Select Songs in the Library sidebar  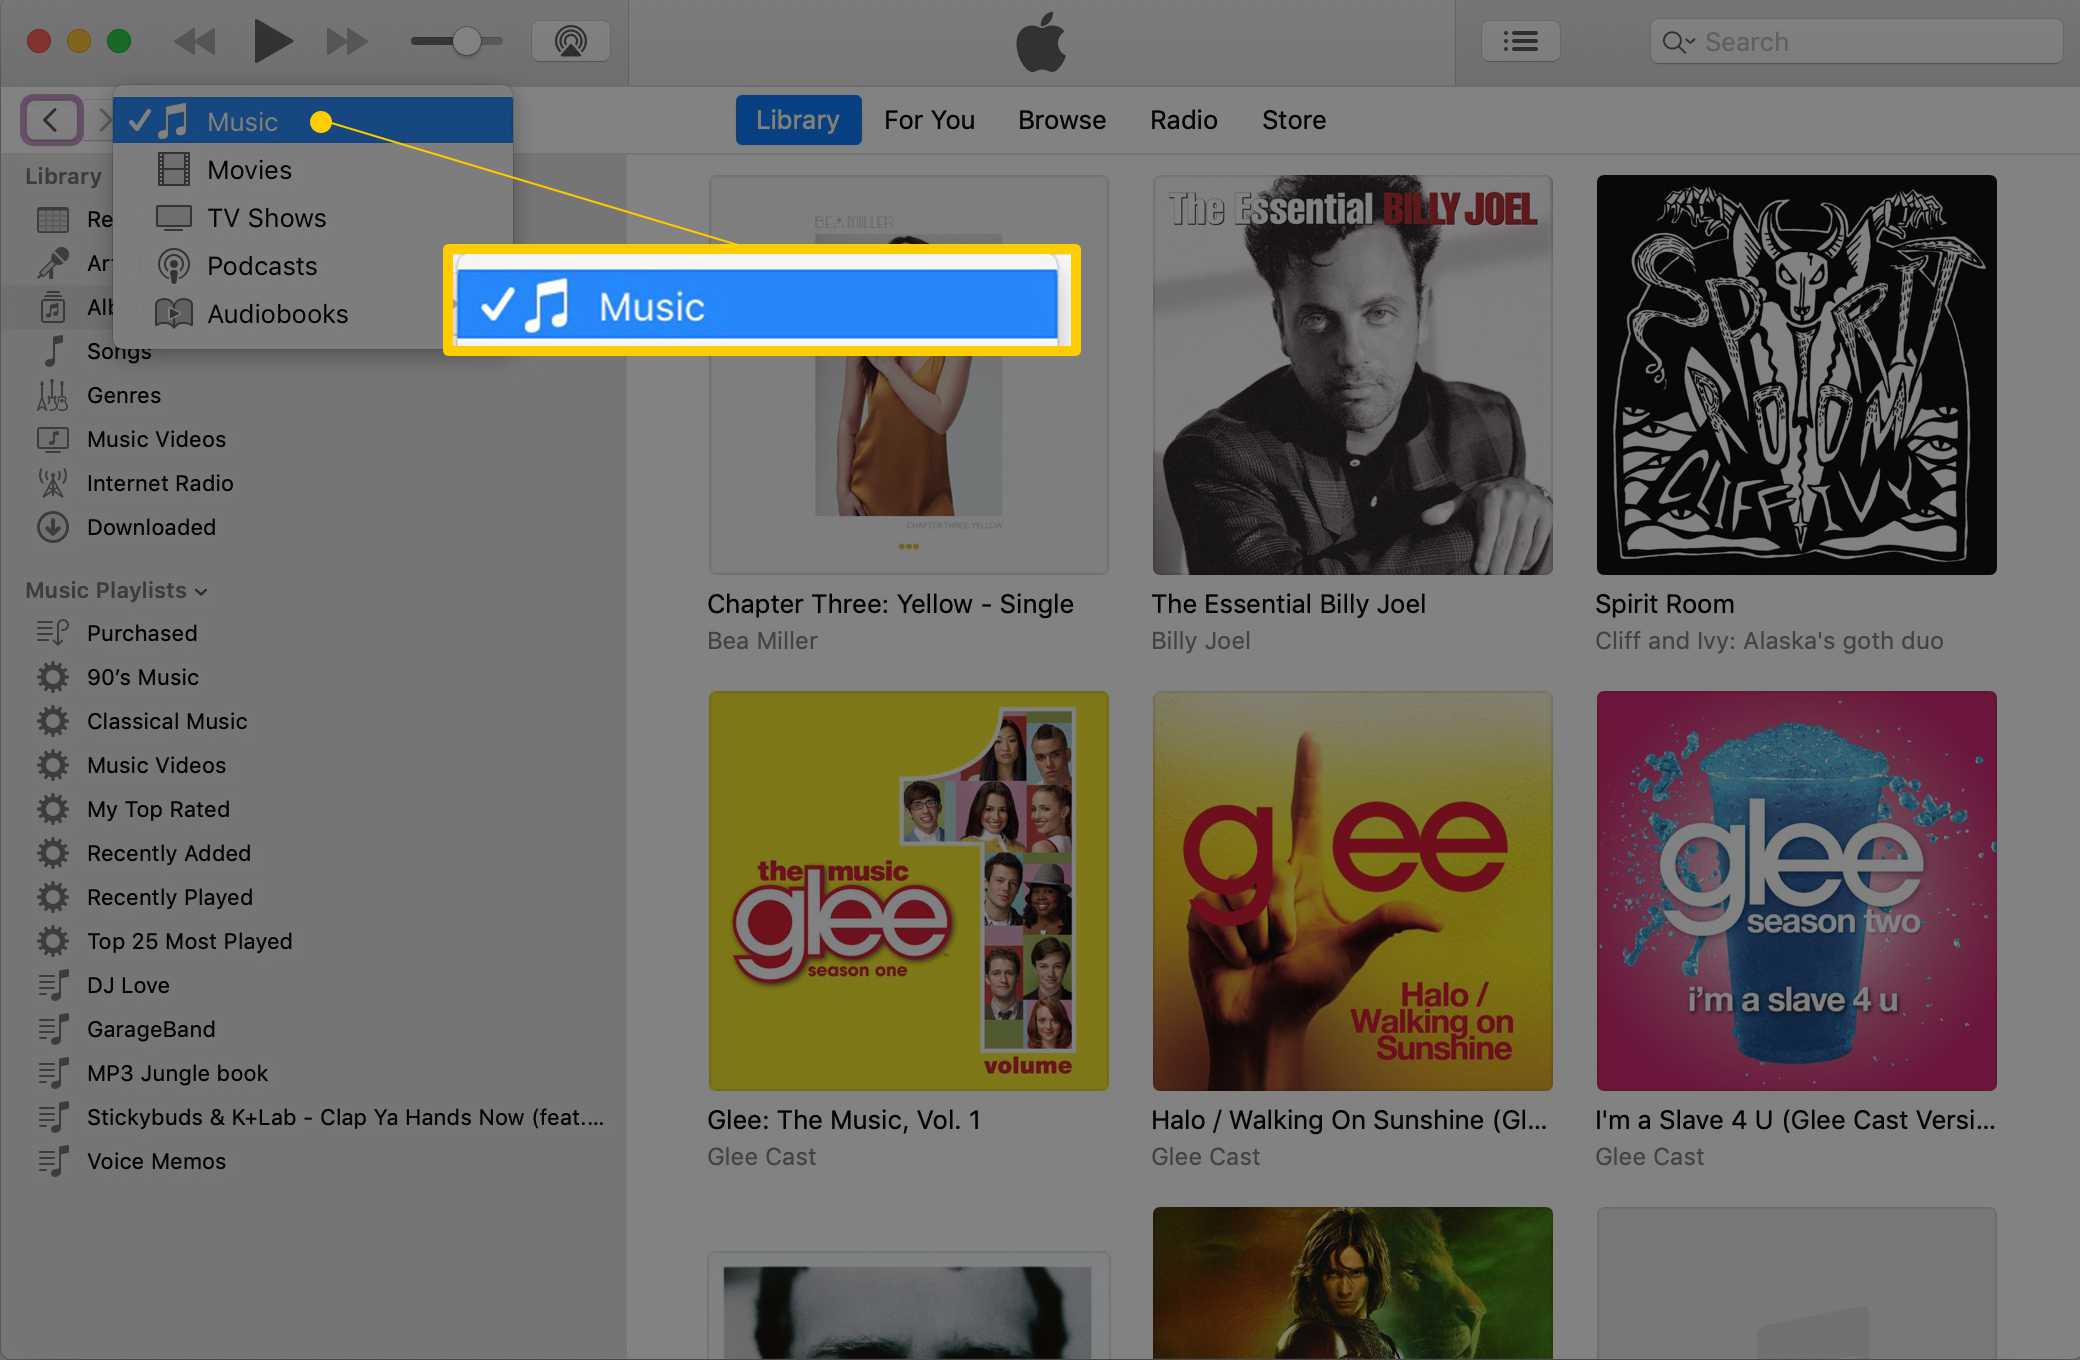tap(119, 351)
